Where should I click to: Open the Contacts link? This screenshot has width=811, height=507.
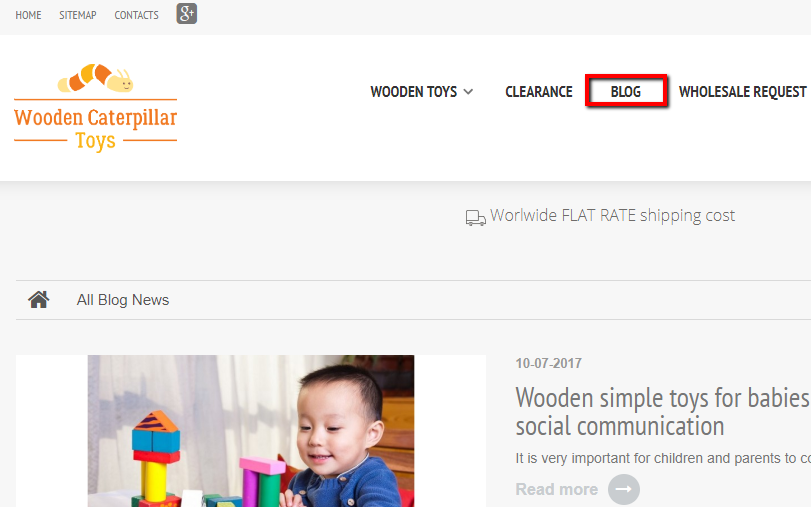coord(137,15)
